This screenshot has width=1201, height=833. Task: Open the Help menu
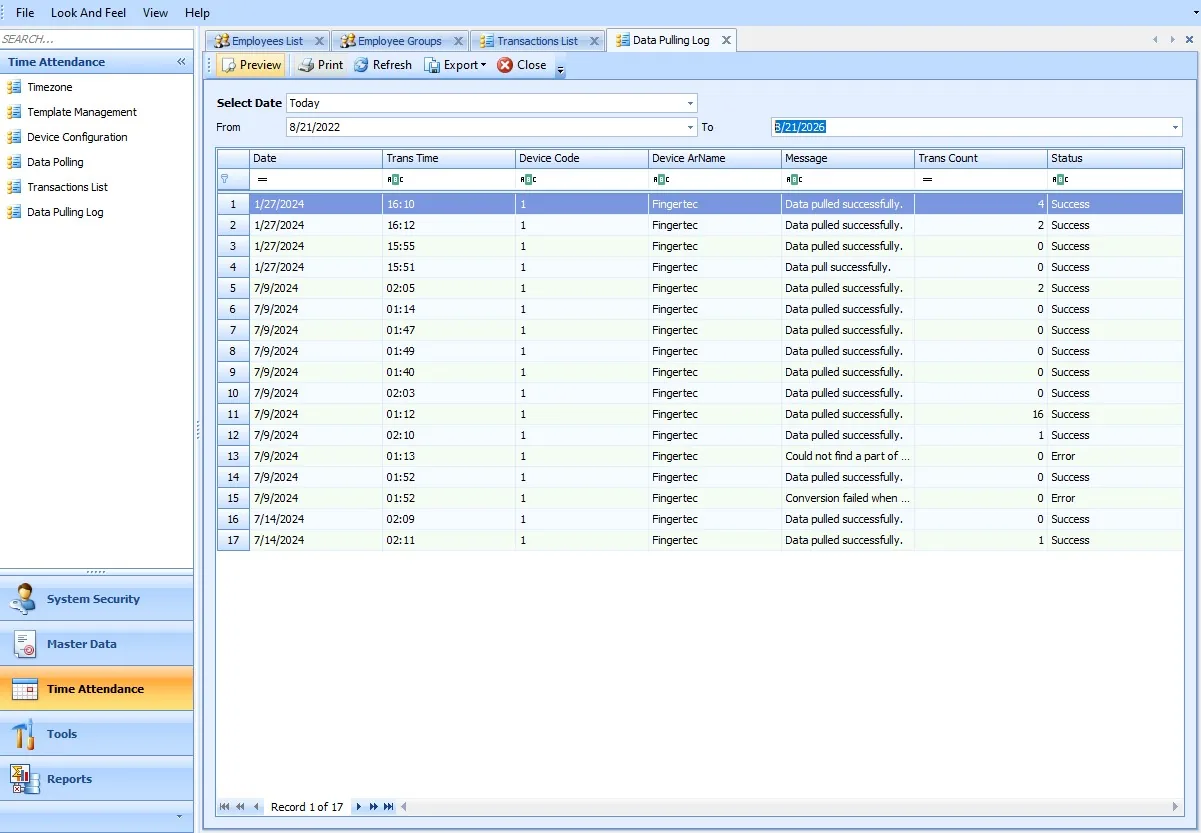click(197, 13)
